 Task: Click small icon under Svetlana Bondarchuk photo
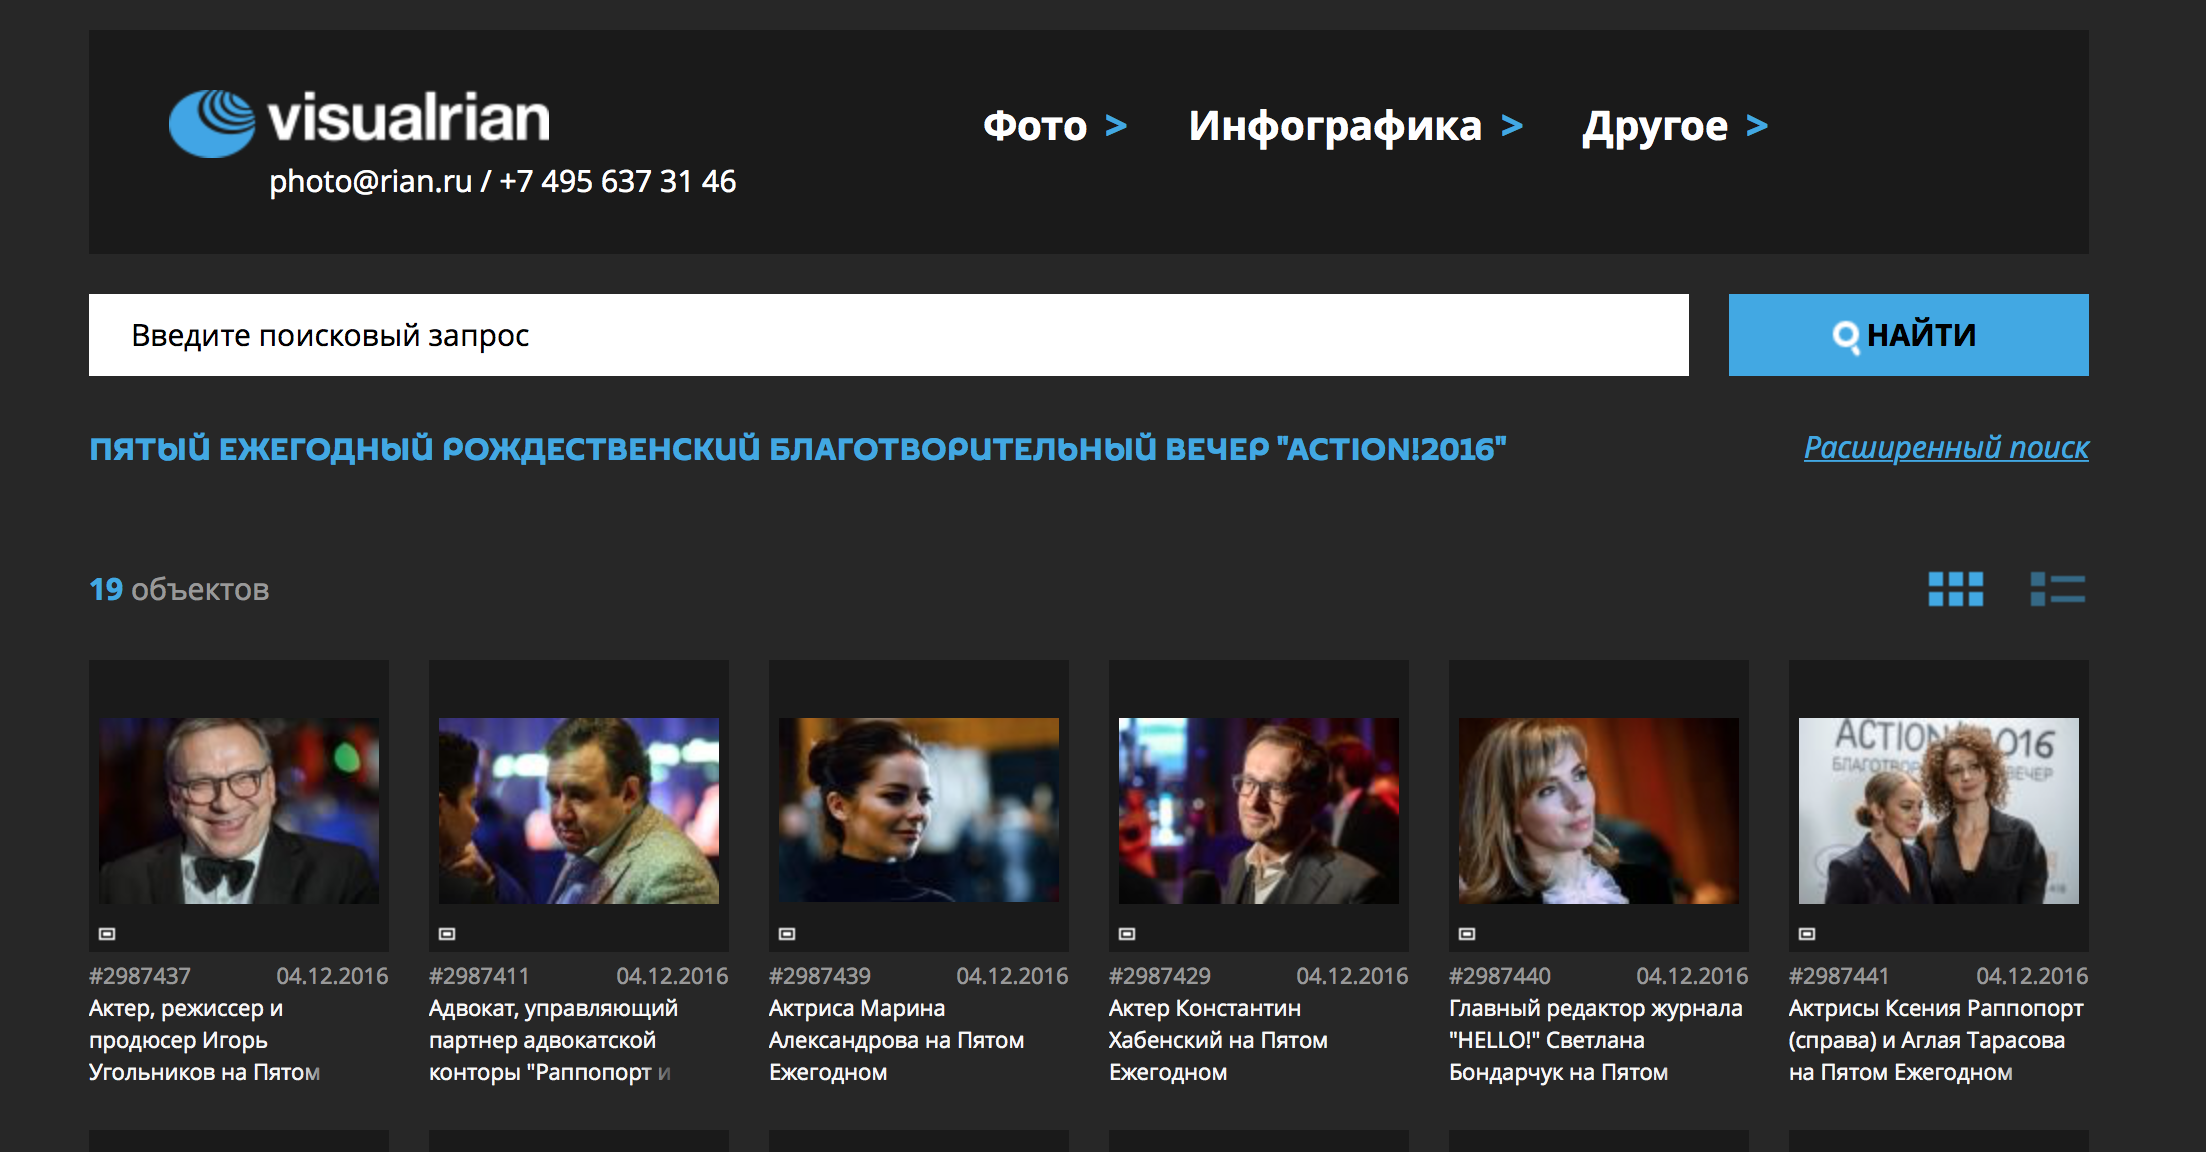click(x=1467, y=934)
